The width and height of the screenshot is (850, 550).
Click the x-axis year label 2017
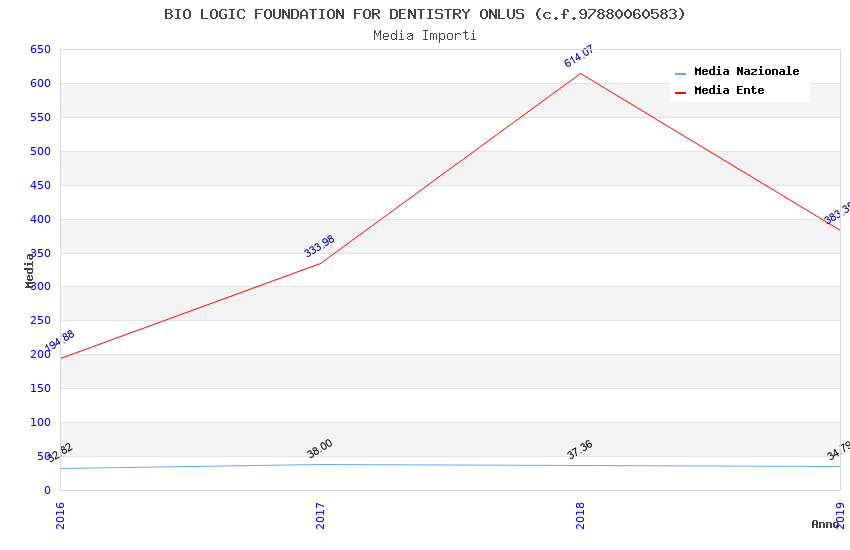tap(320, 515)
